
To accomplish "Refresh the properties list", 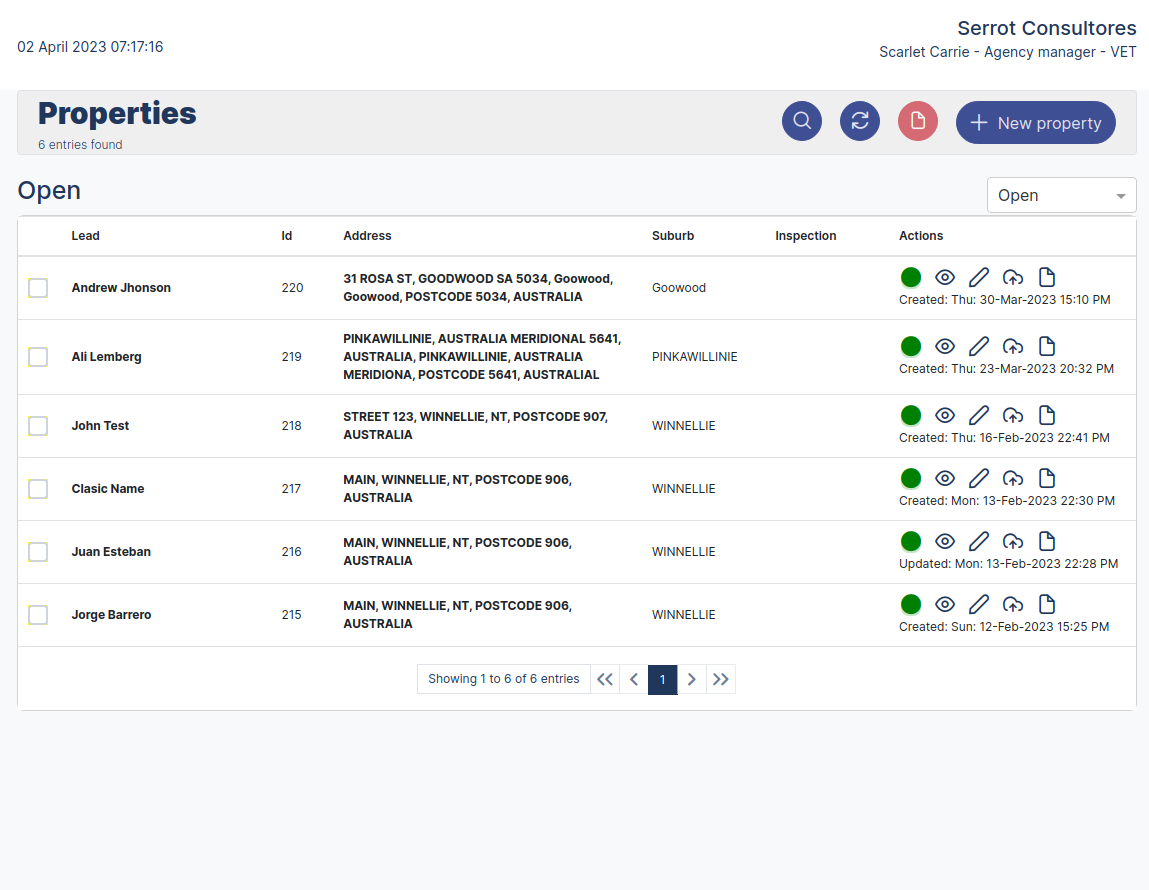I will 859,120.
